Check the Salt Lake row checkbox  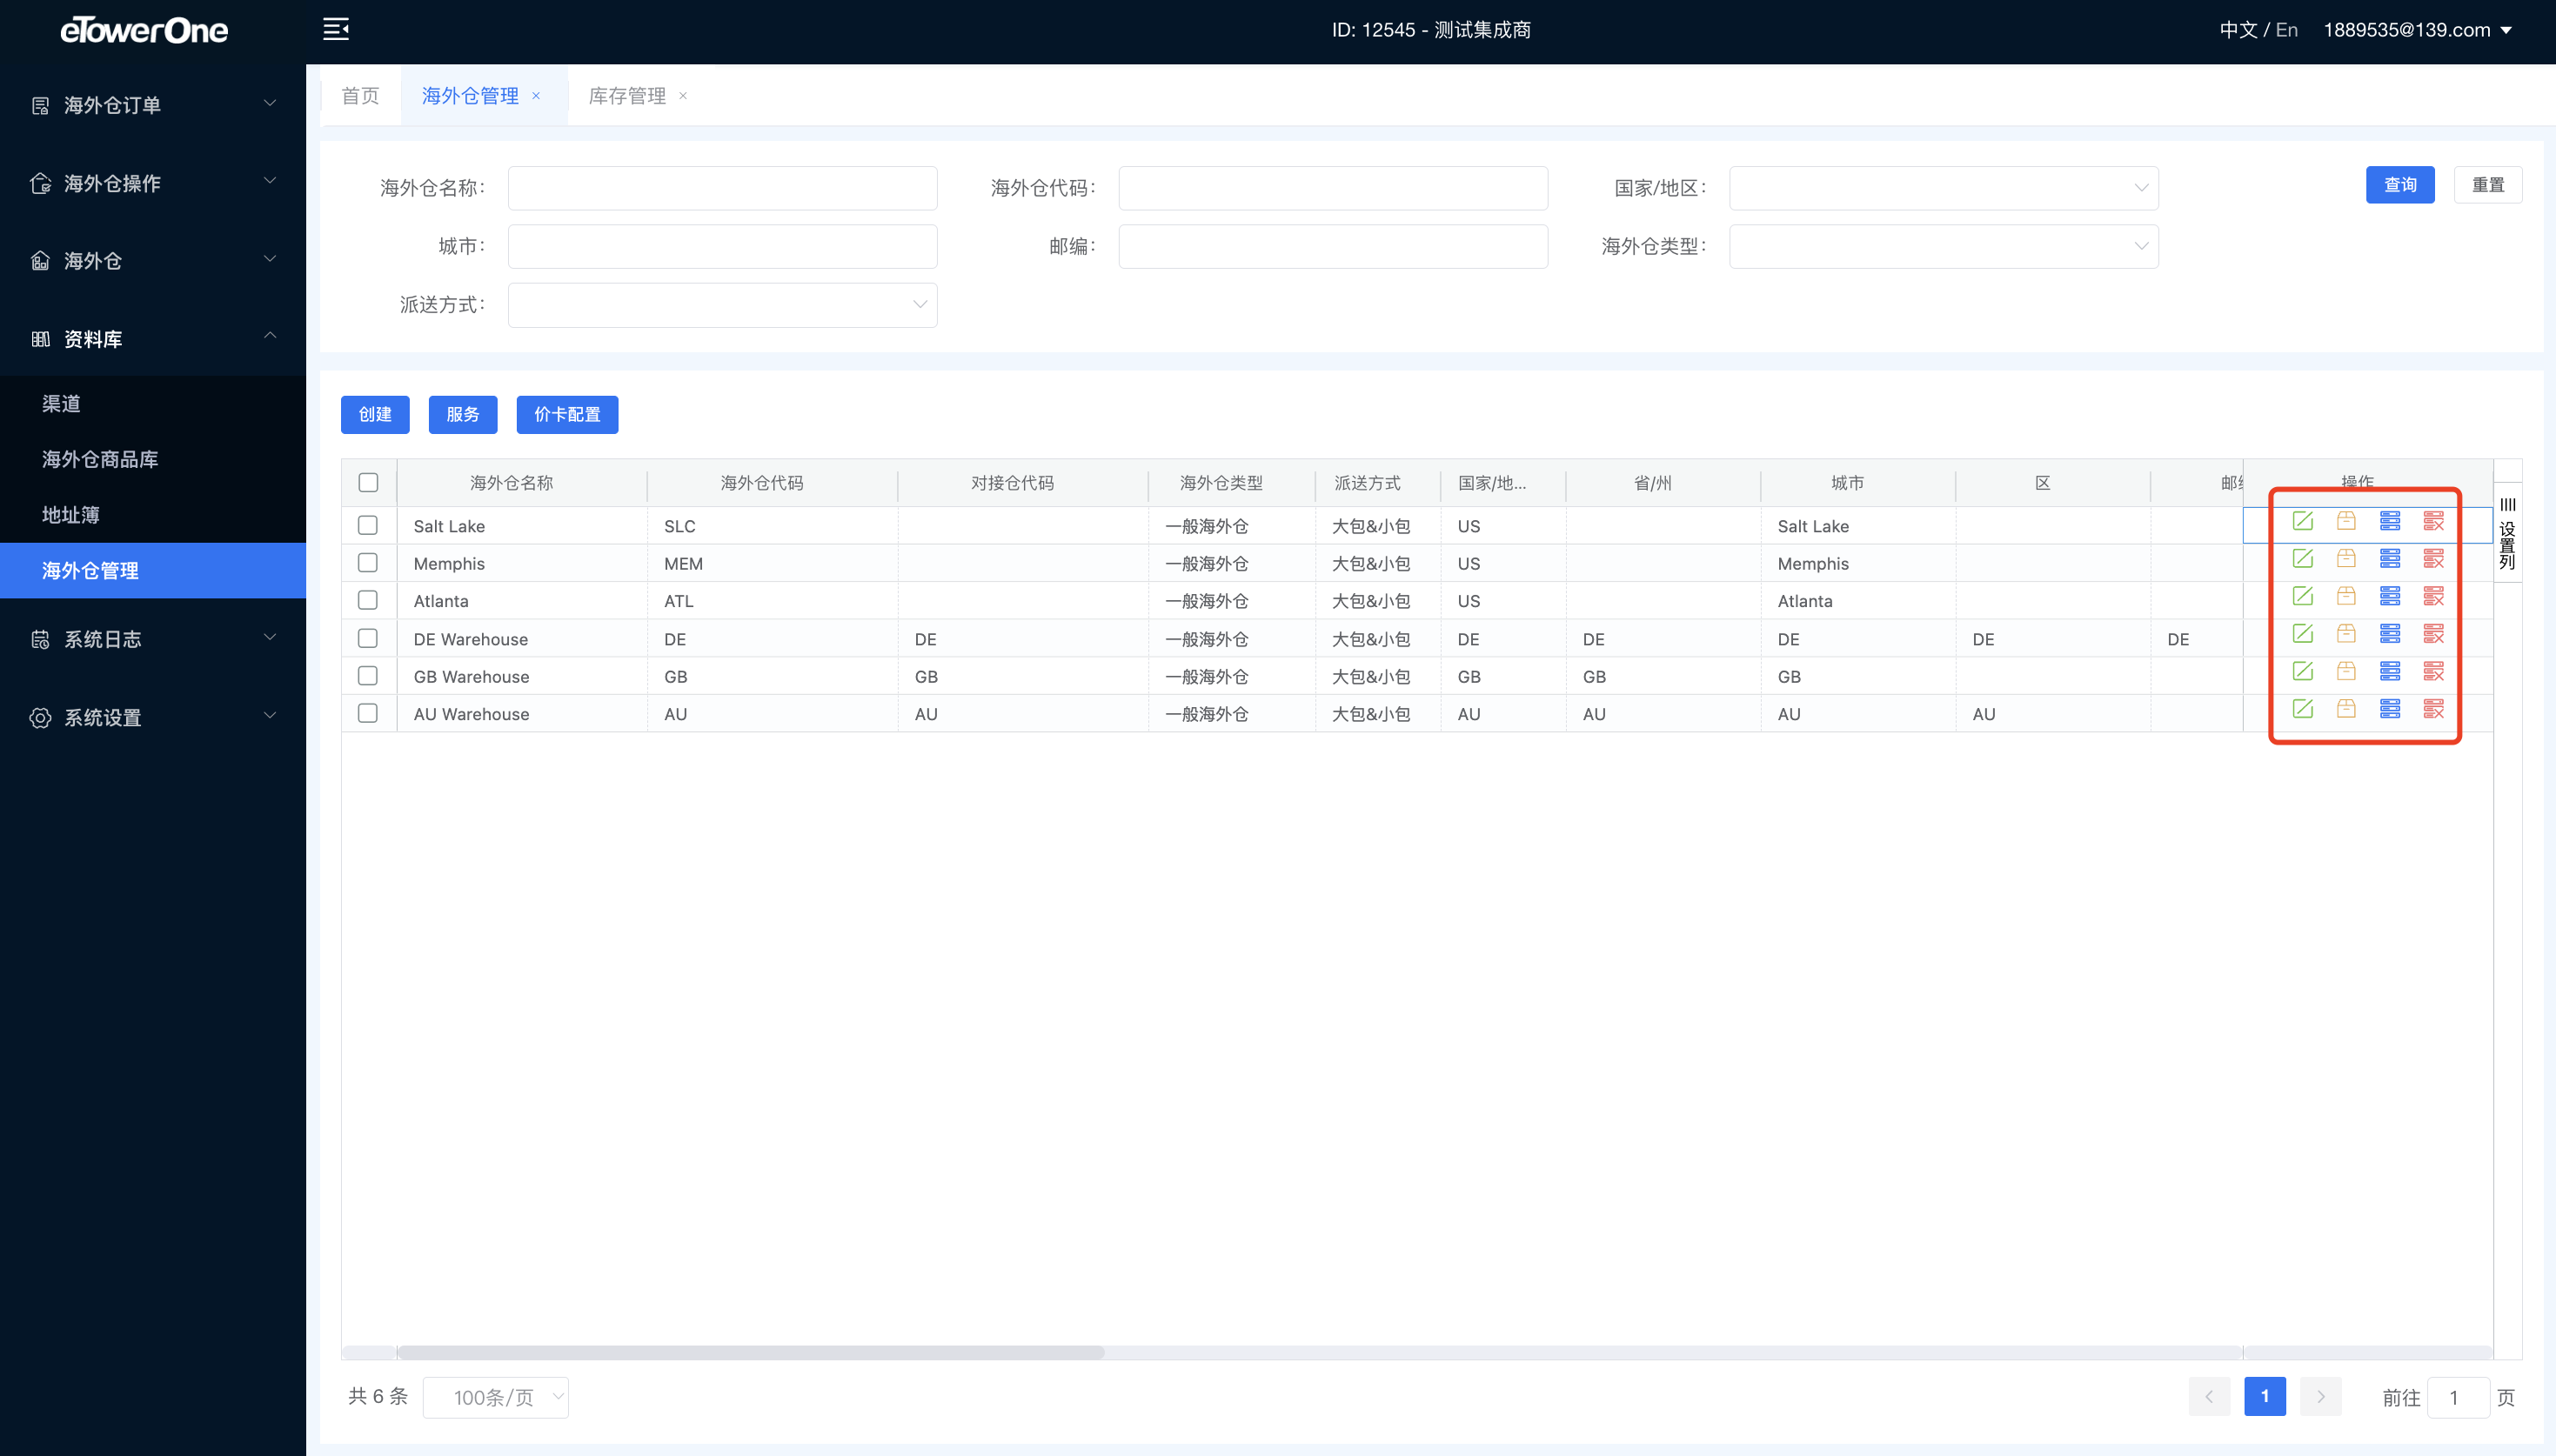click(x=368, y=525)
